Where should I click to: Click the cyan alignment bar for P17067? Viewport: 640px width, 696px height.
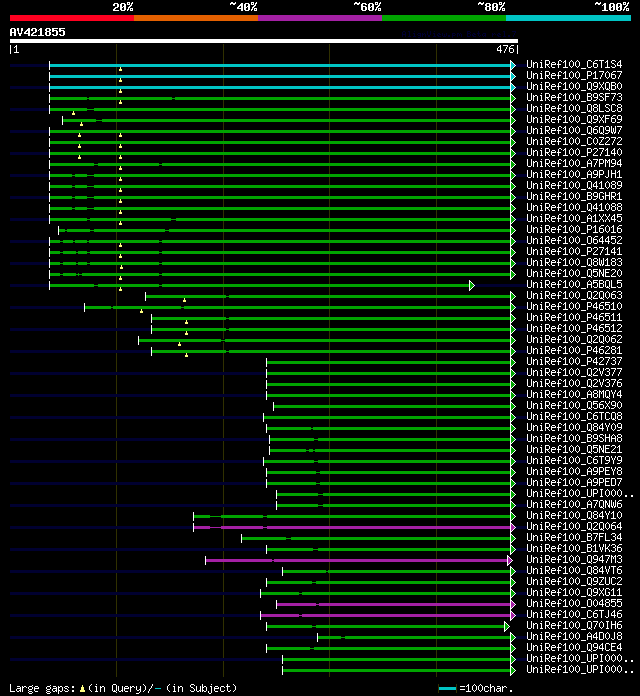click(x=280, y=76)
